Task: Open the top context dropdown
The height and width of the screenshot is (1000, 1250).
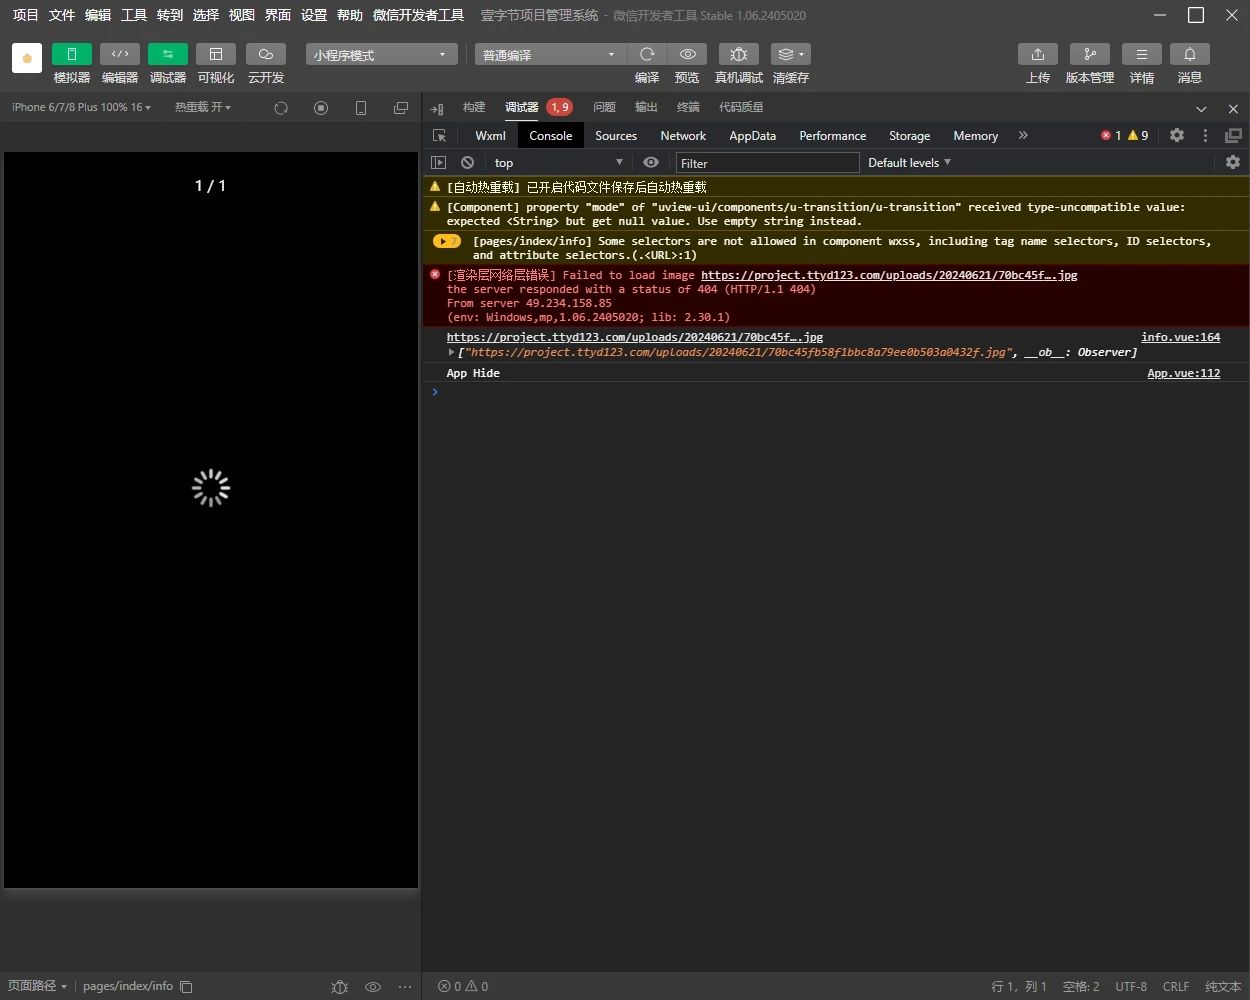Action: [x=558, y=162]
